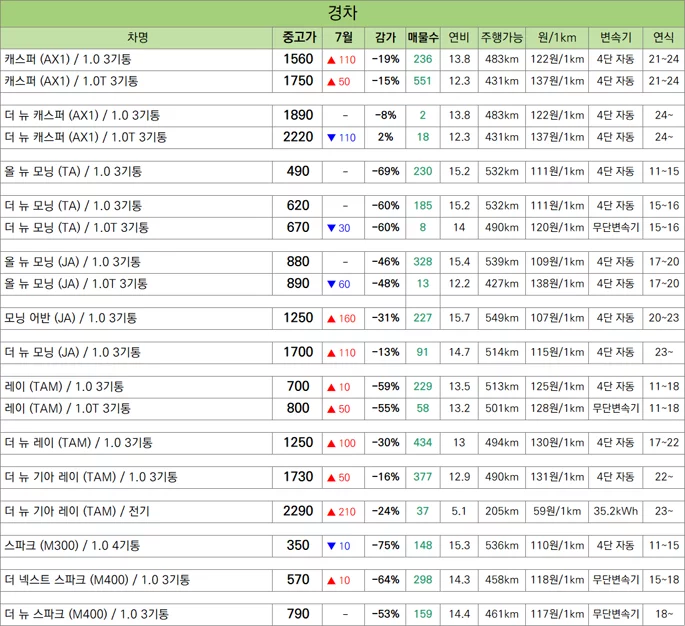Click the blue ▼60 July change
This screenshot has width=685, height=626.
click(339, 285)
